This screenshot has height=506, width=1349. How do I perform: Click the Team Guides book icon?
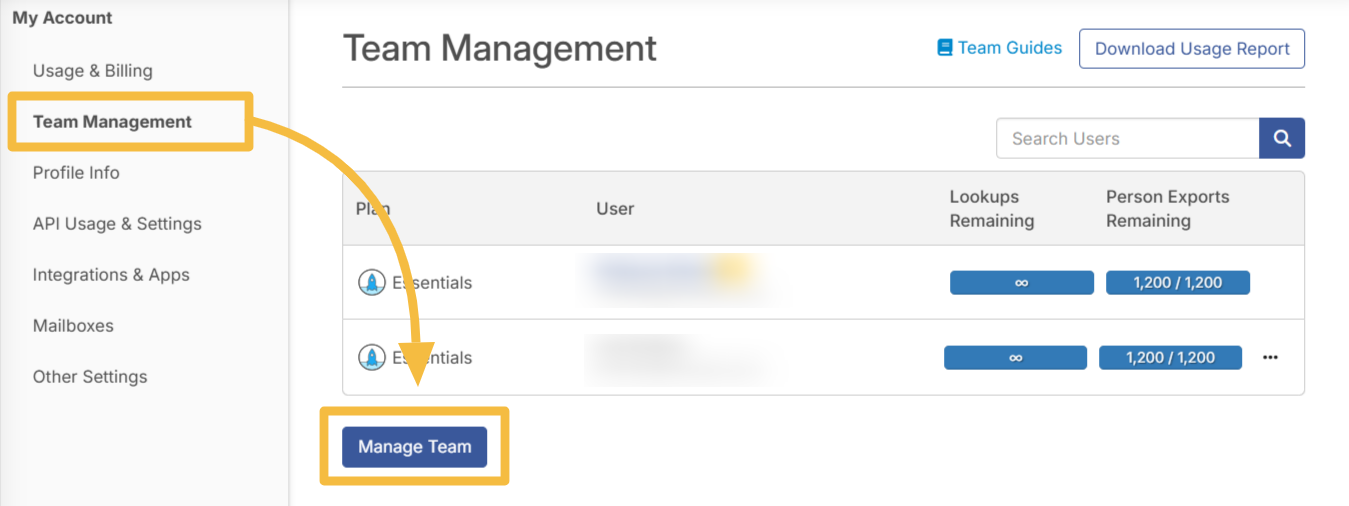(x=945, y=48)
